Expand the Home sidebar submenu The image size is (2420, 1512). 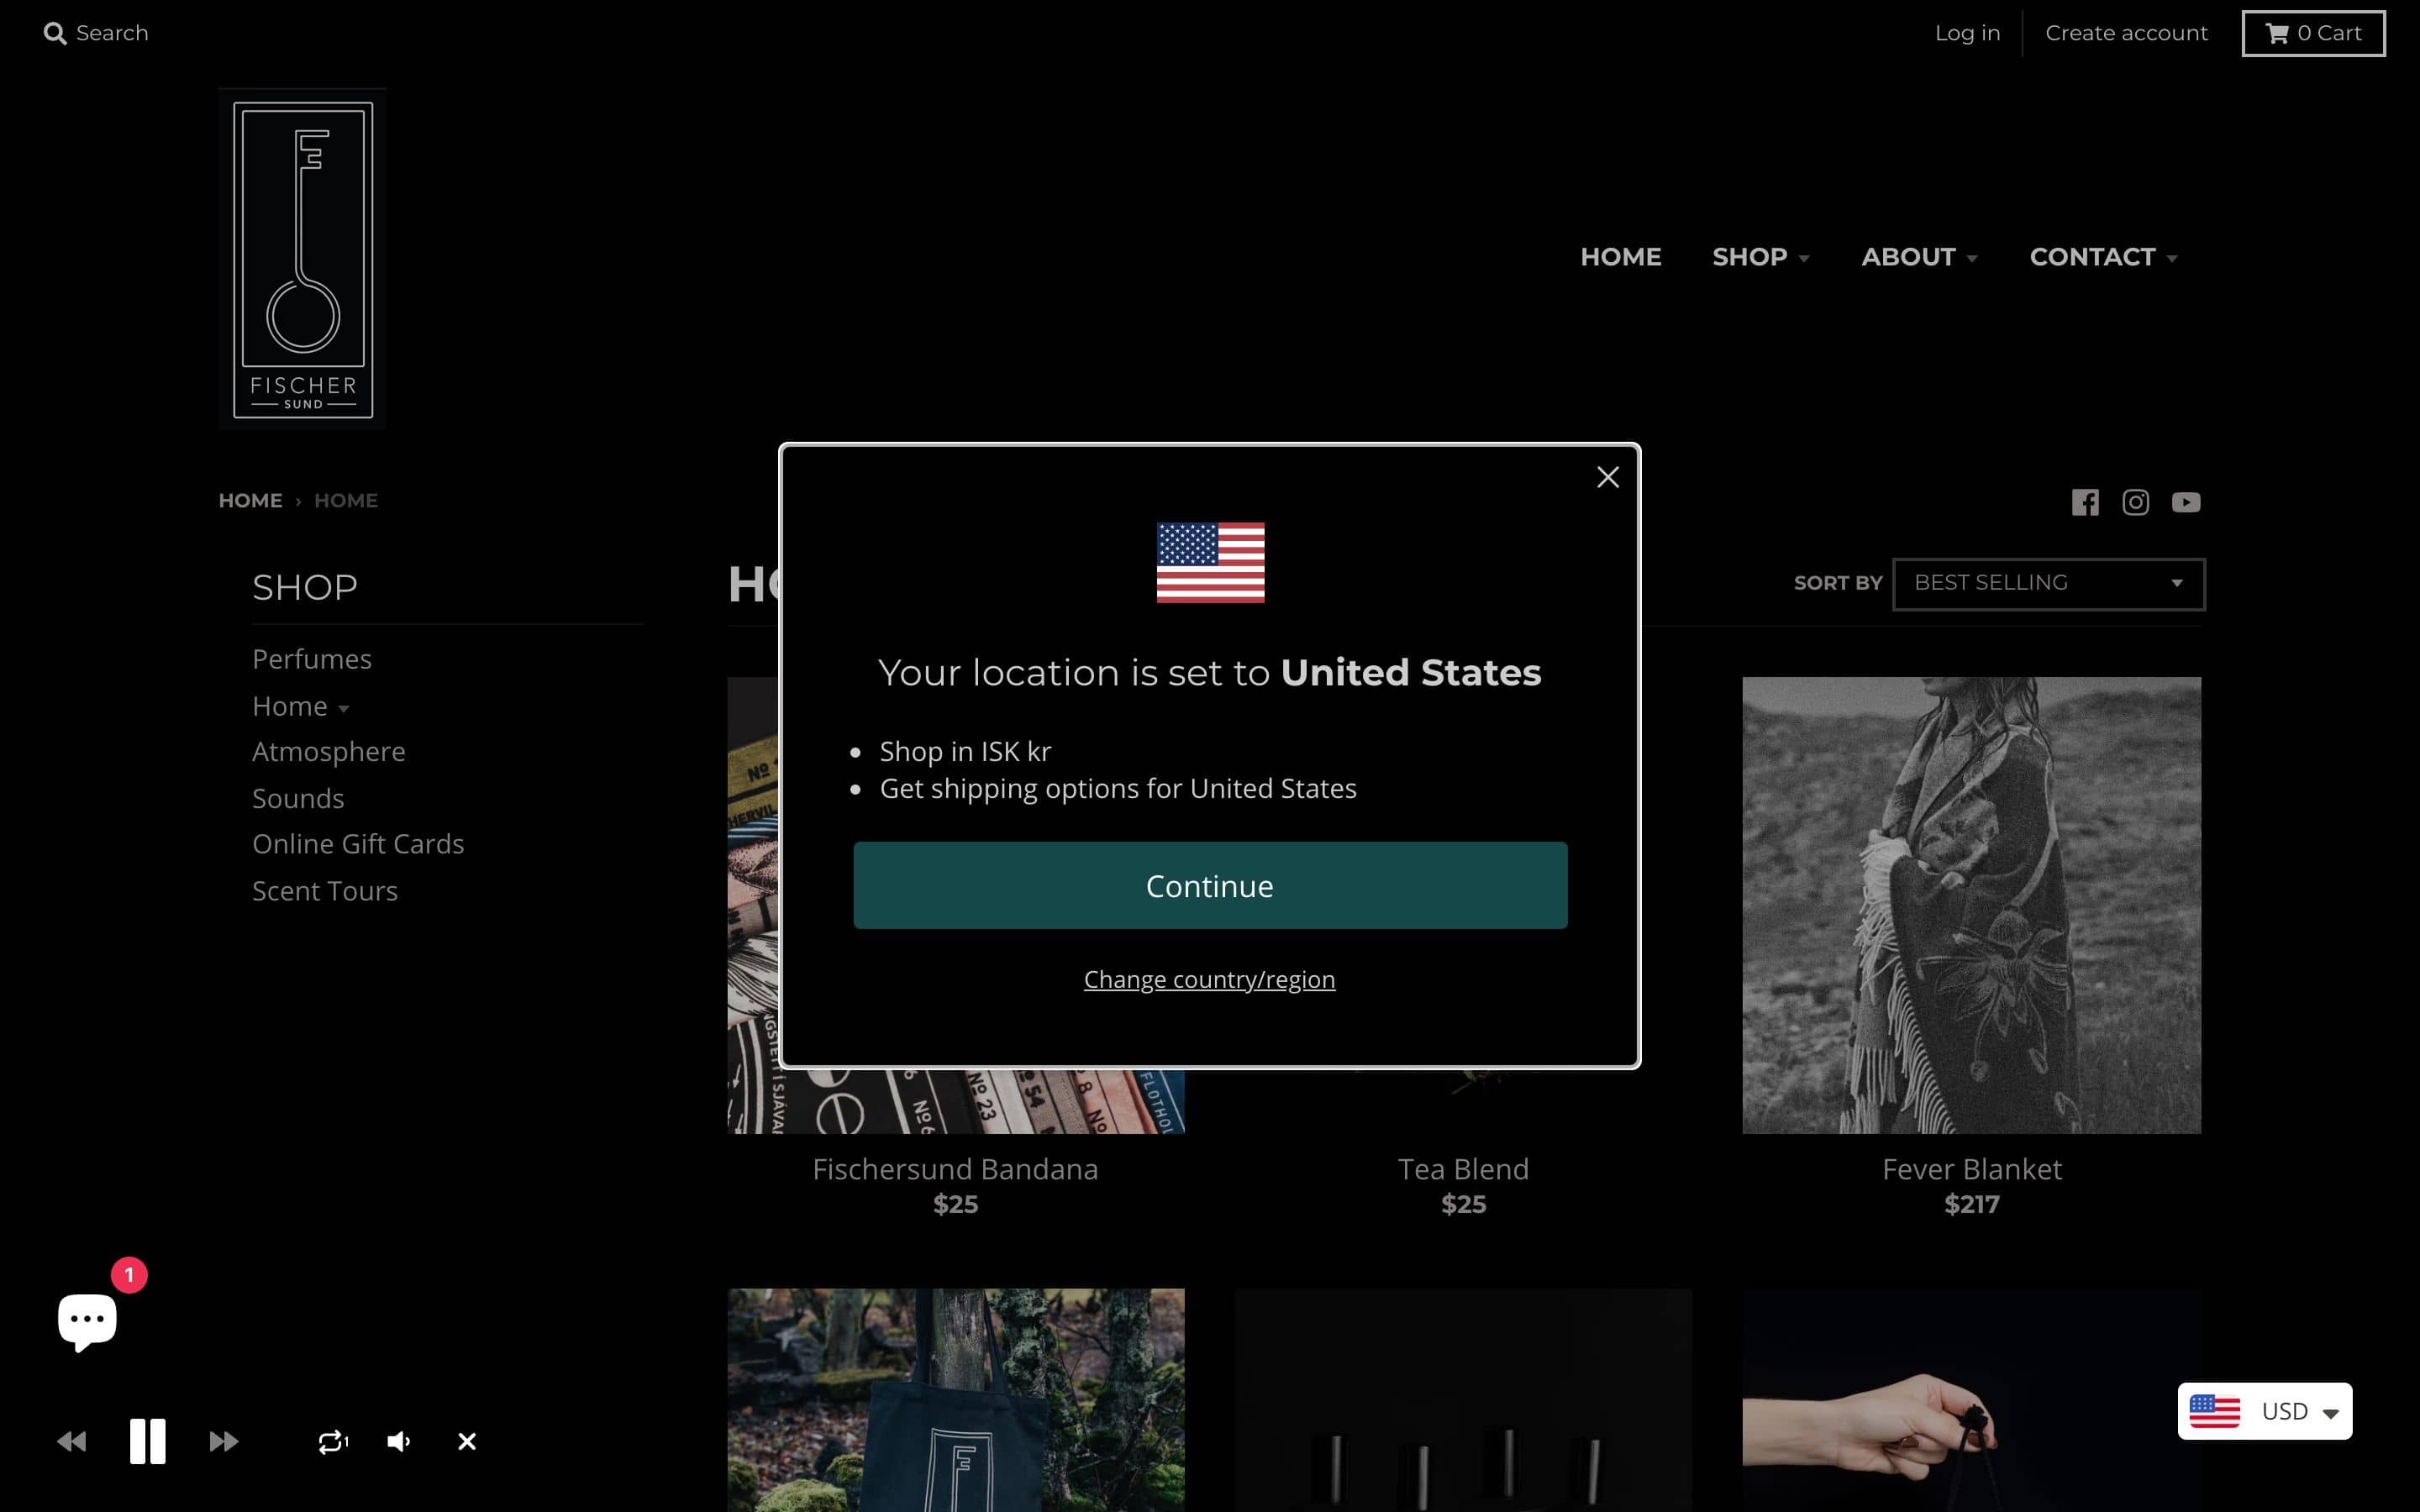point(343,708)
